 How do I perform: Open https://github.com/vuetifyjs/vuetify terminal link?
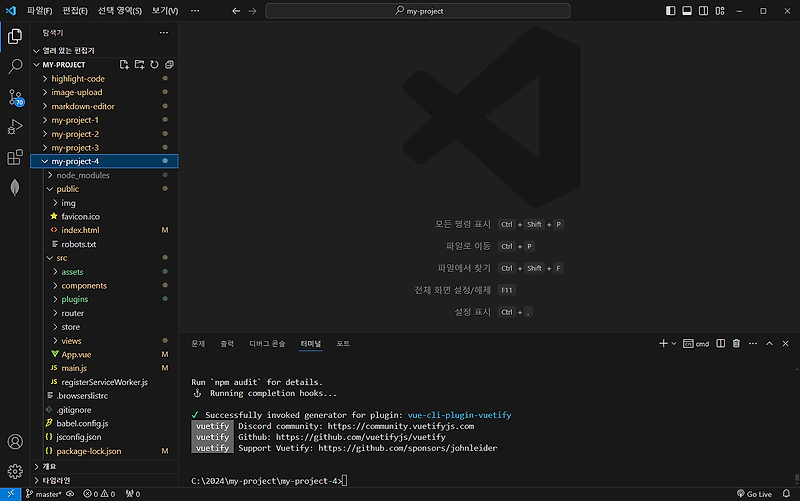coord(361,437)
